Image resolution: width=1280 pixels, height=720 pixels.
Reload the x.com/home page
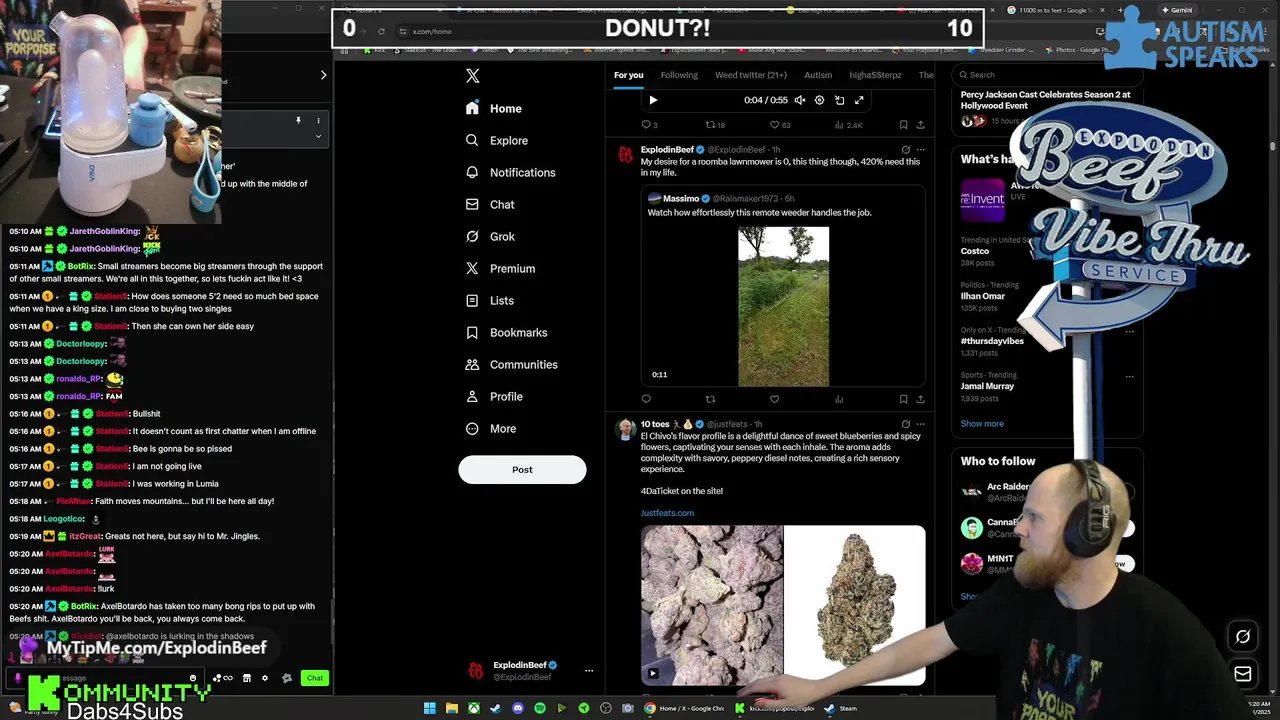[381, 31]
